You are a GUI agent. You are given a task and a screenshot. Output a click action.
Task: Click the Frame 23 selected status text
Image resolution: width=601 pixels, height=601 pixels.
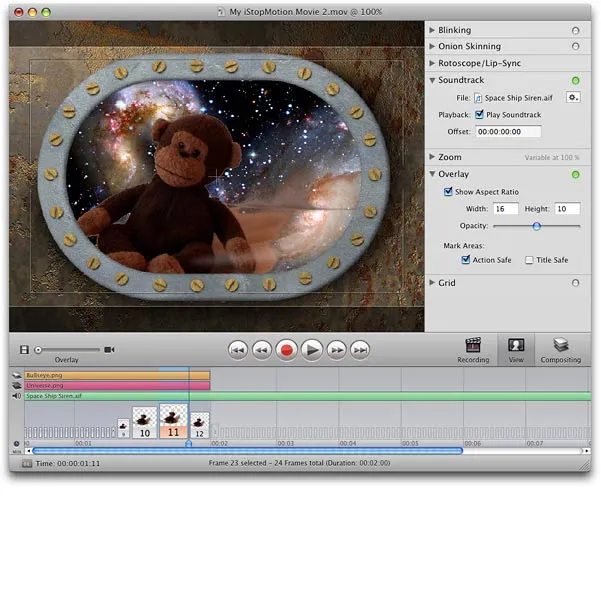point(299,463)
